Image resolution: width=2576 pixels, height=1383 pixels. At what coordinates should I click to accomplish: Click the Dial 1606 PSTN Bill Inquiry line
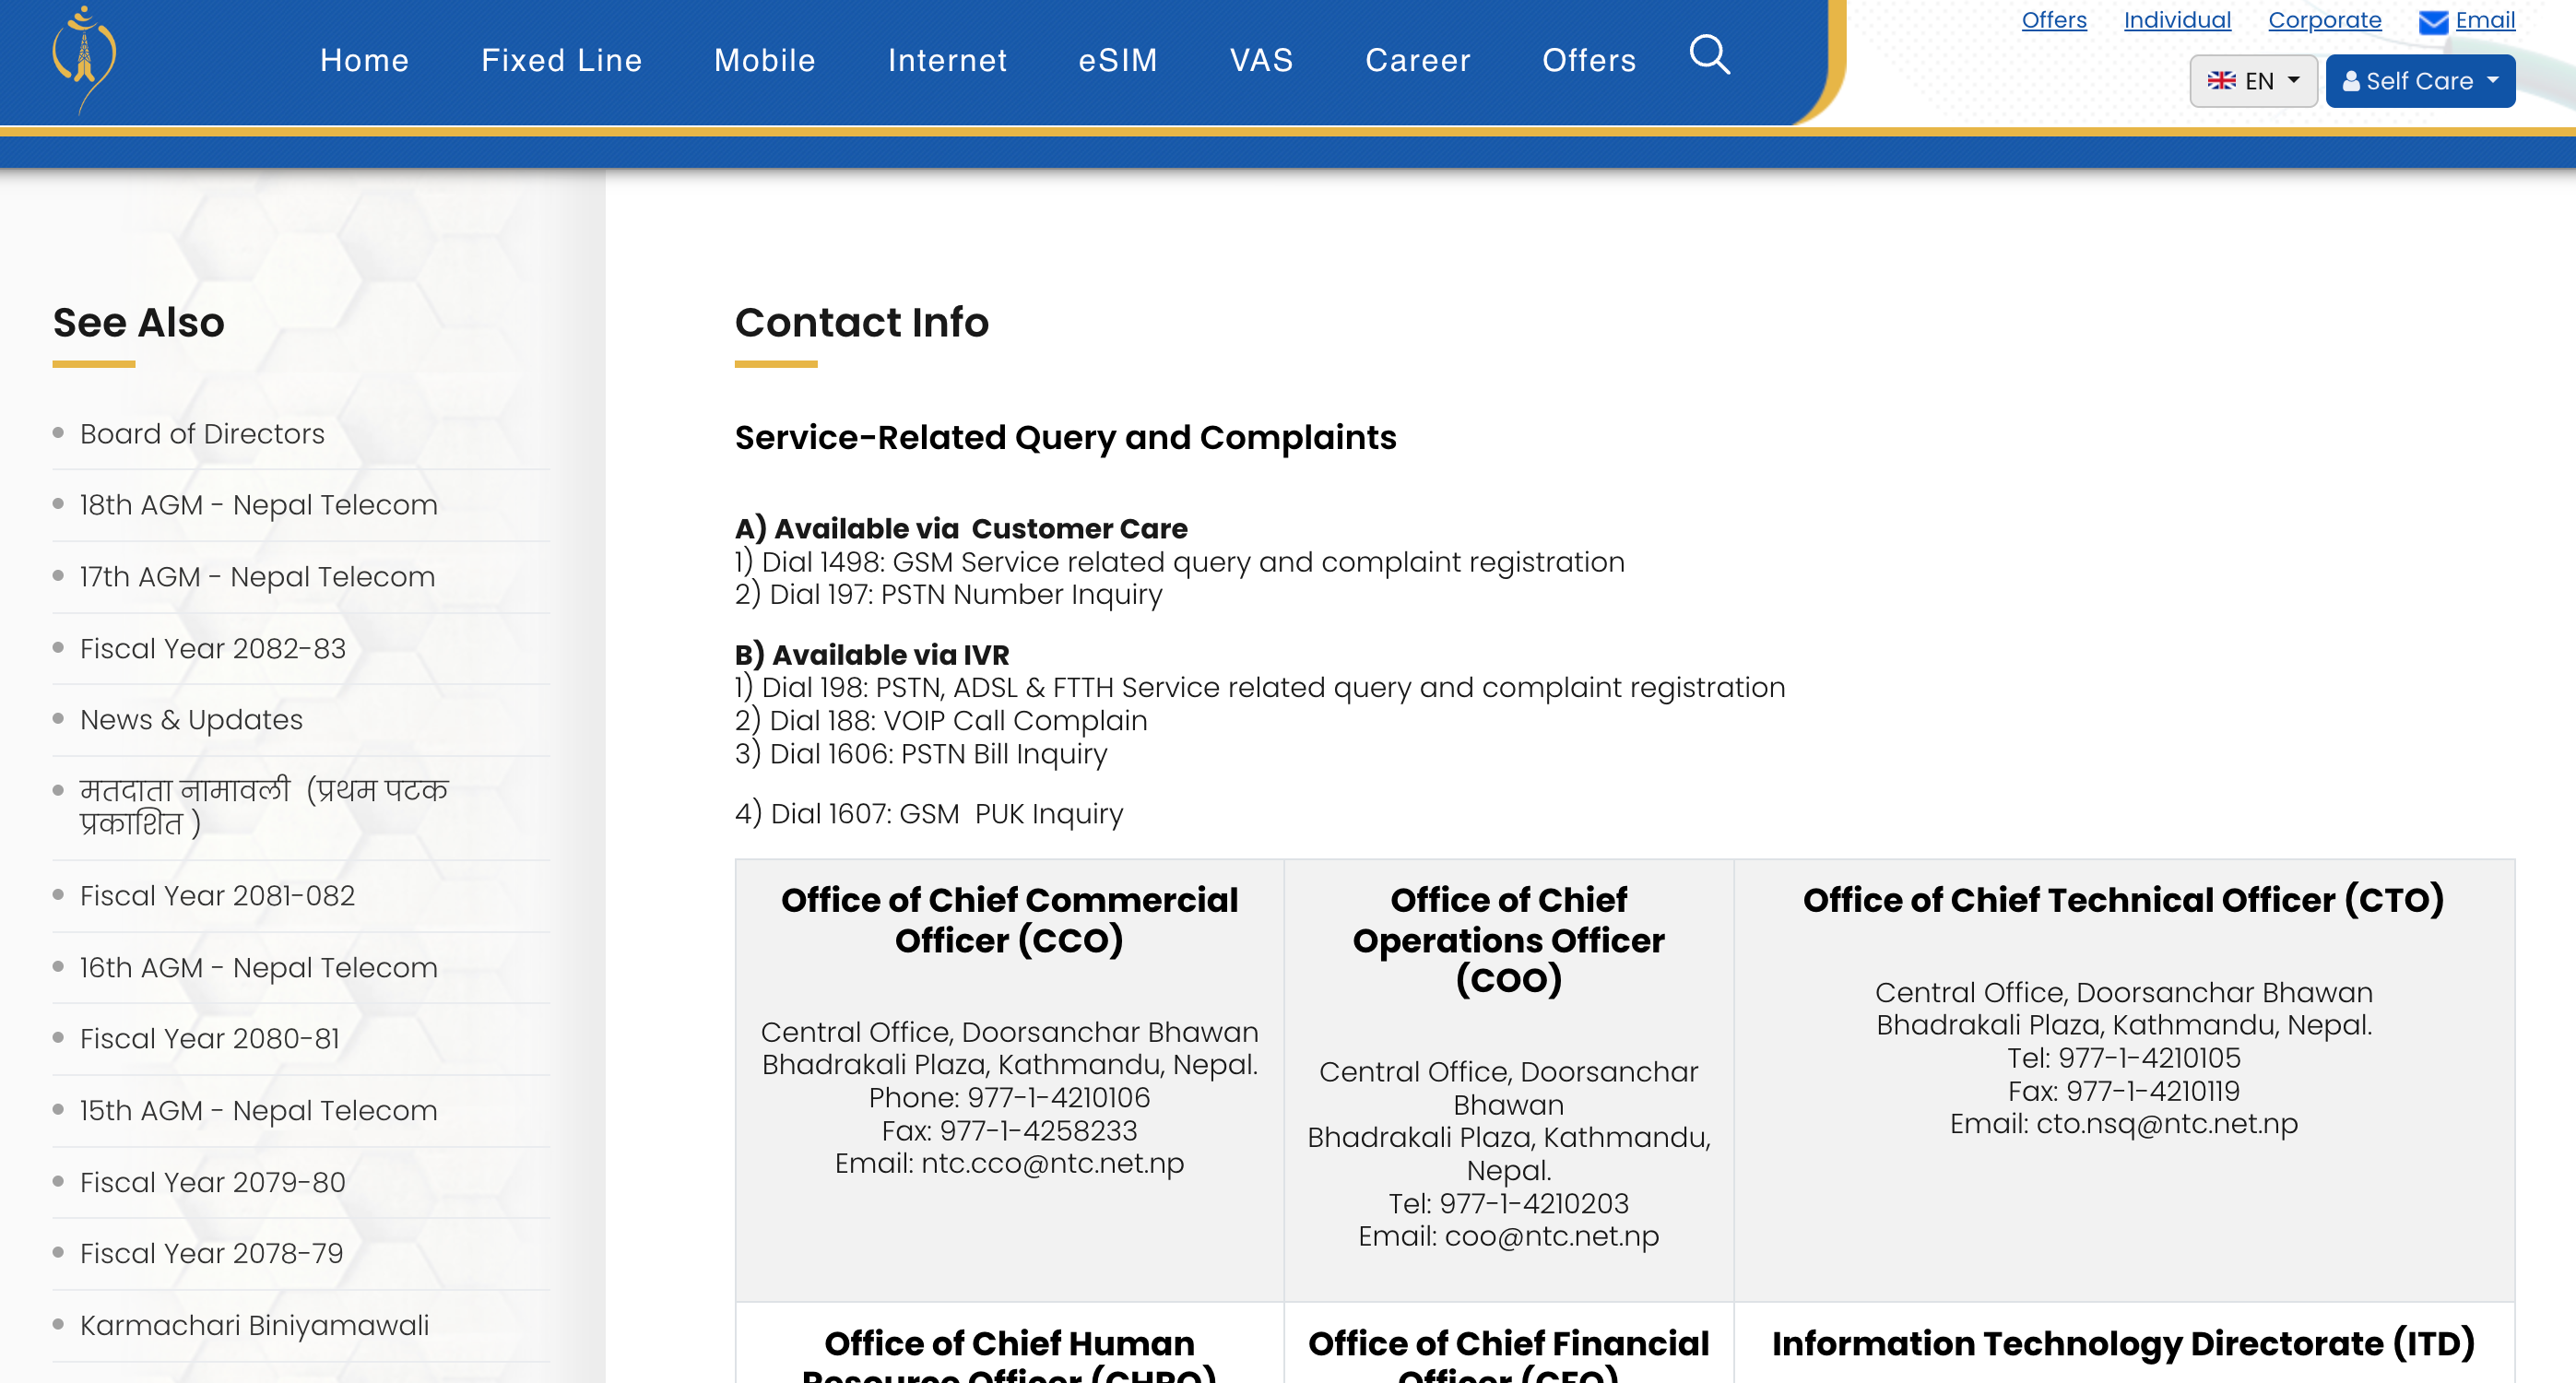[921, 754]
